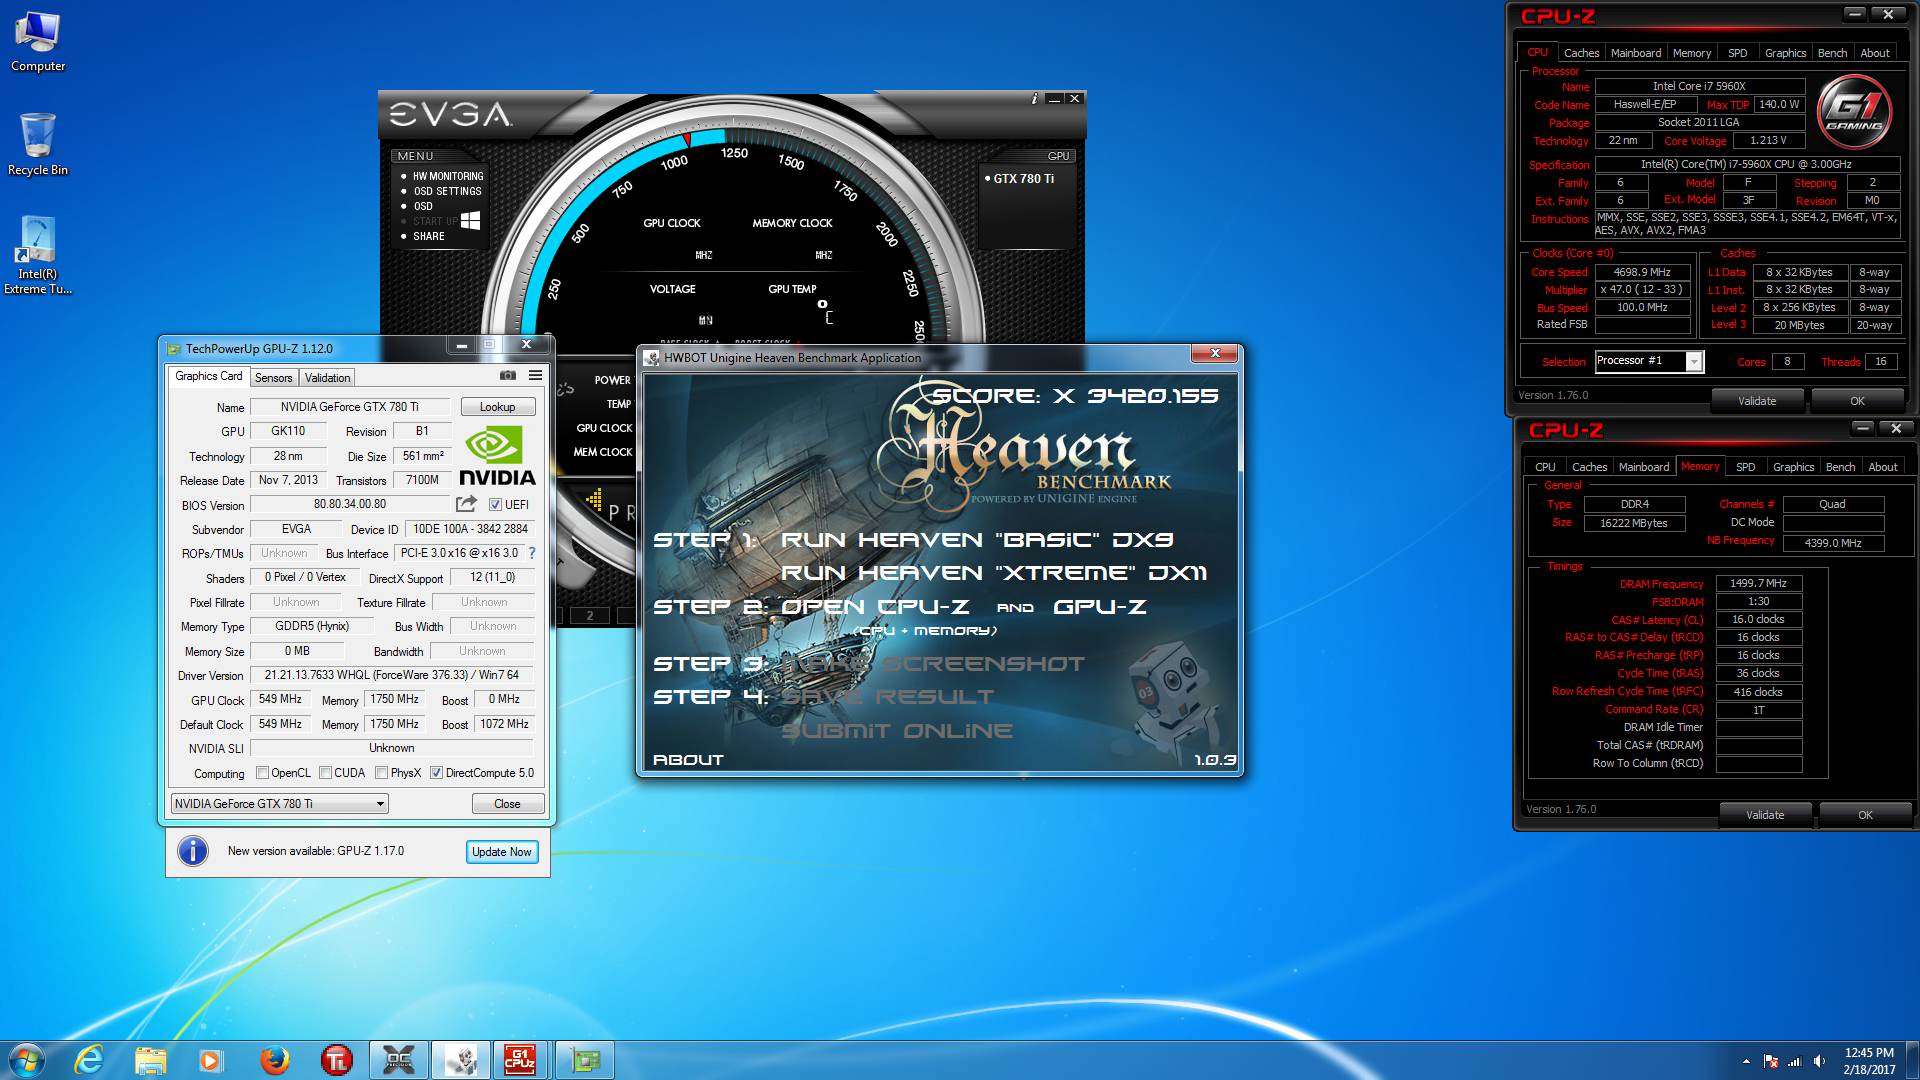Click the GPU-Z link in Heaven step 2
Viewport: 1920px width, 1080px height.
[1100, 607]
